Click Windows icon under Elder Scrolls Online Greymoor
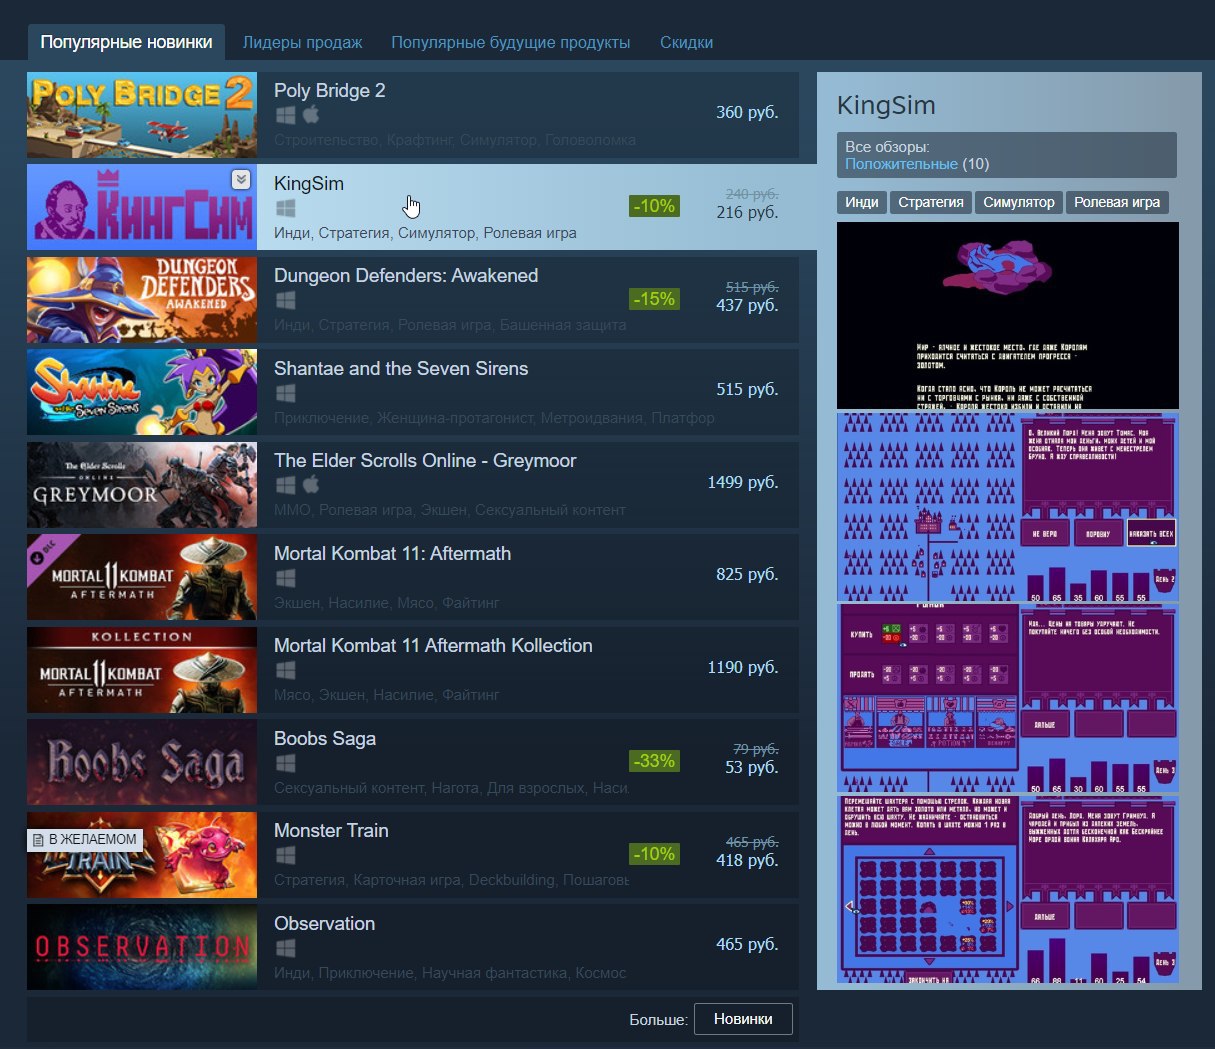Viewport: 1215px width, 1049px height. [286, 485]
